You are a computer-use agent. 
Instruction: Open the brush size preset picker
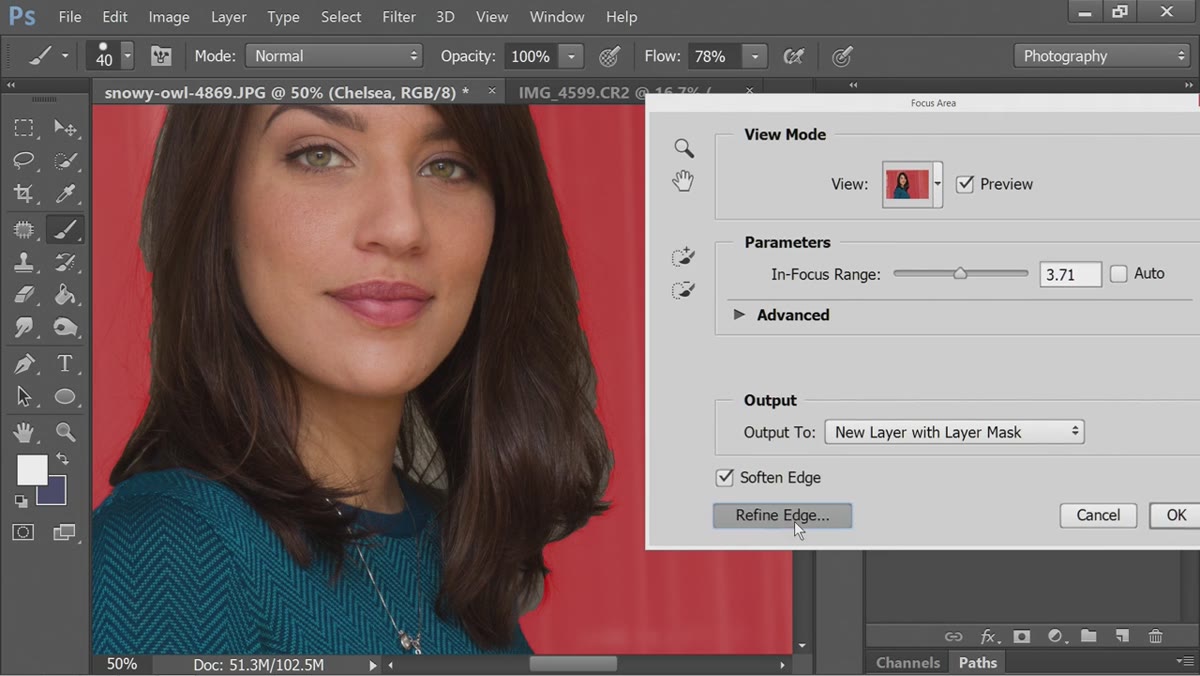click(127, 56)
